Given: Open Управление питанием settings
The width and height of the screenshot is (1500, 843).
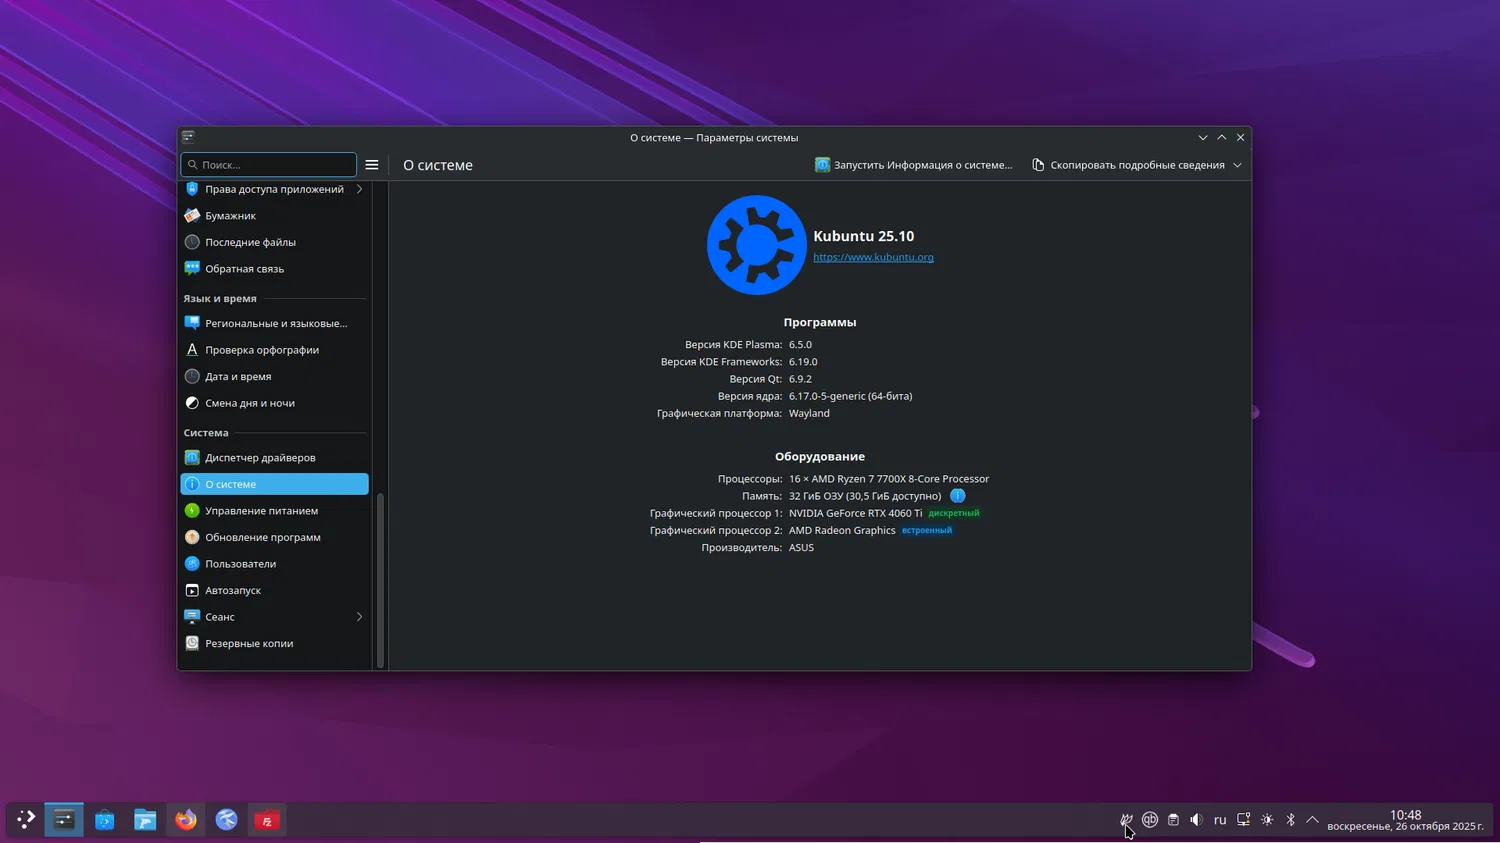Looking at the screenshot, I should tap(274, 511).
